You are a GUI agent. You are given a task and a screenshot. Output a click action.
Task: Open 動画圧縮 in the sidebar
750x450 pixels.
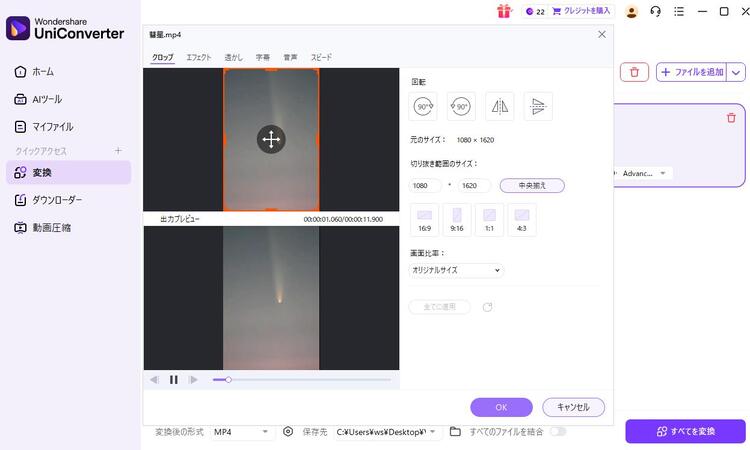tap(68, 228)
